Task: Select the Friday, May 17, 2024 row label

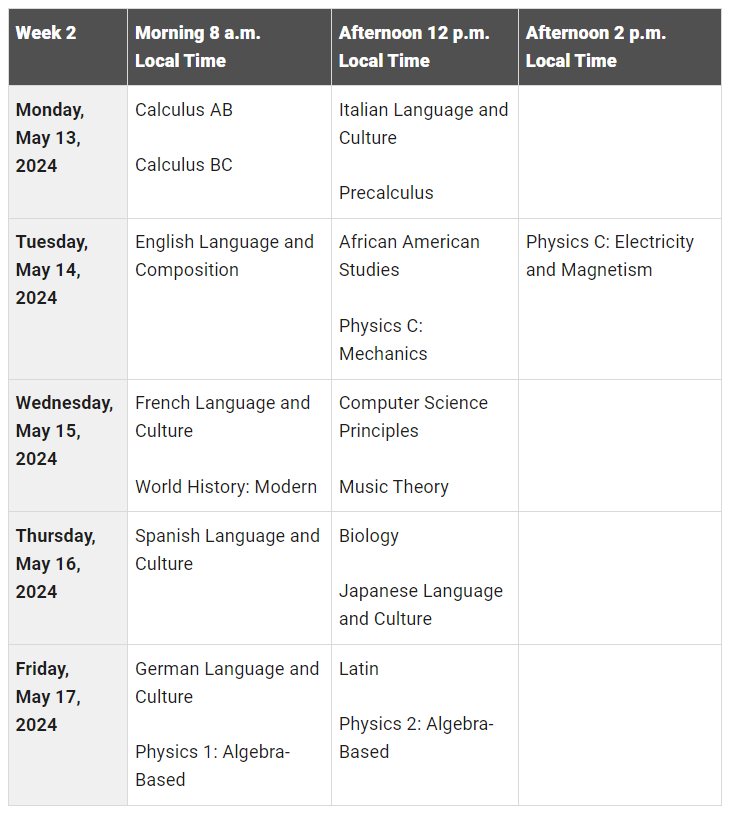Action: [x=48, y=697]
